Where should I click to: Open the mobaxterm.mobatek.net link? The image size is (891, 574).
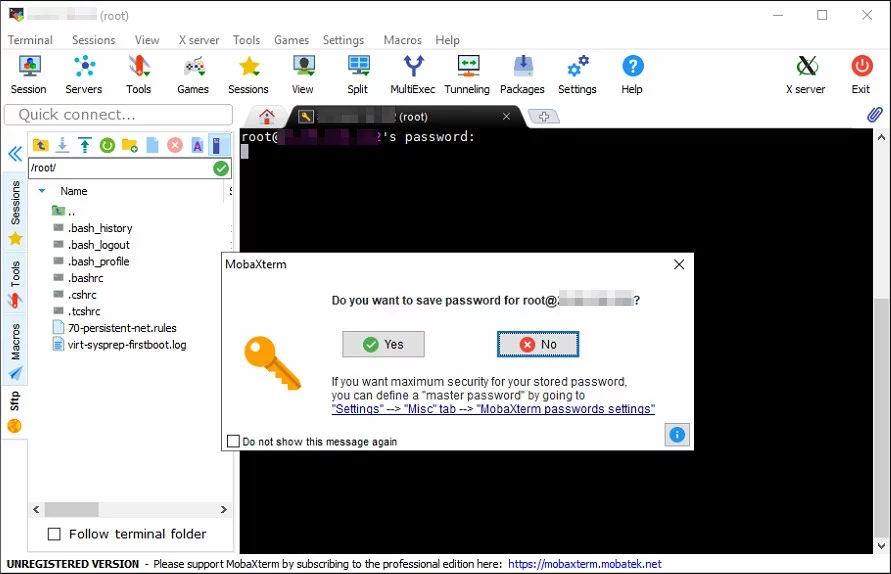point(585,564)
